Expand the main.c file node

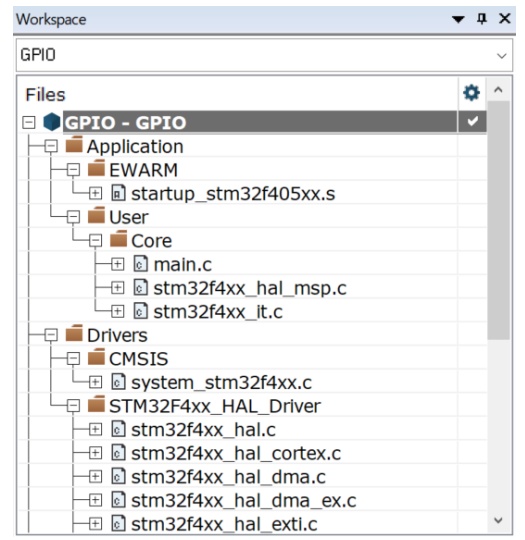pyautogui.click(x=117, y=264)
